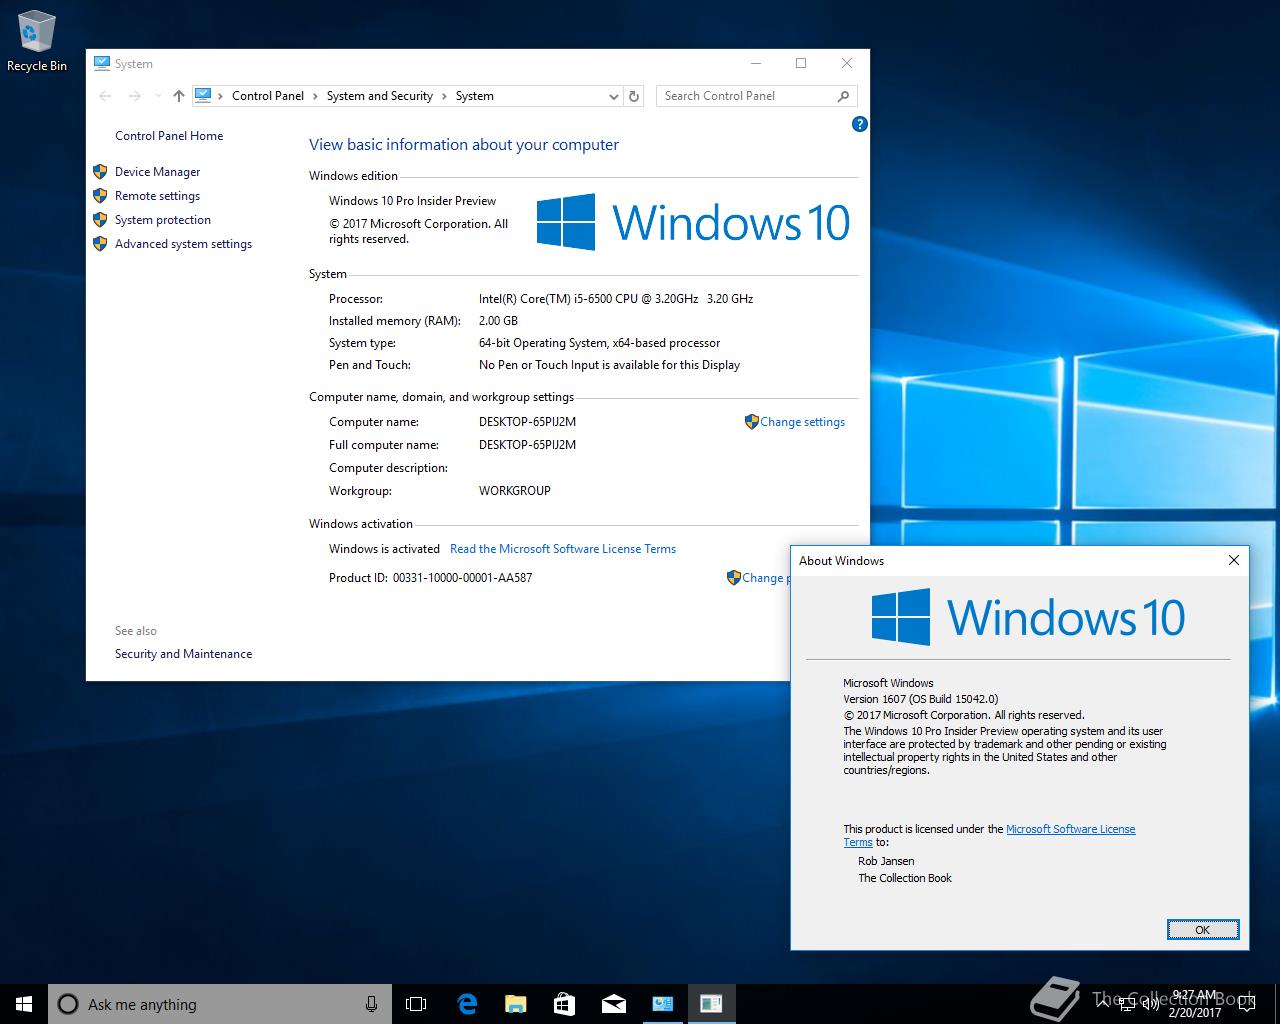Screen dimensions: 1280x1024
Task: Open File Explorer from taskbar
Action: [515, 1004]
